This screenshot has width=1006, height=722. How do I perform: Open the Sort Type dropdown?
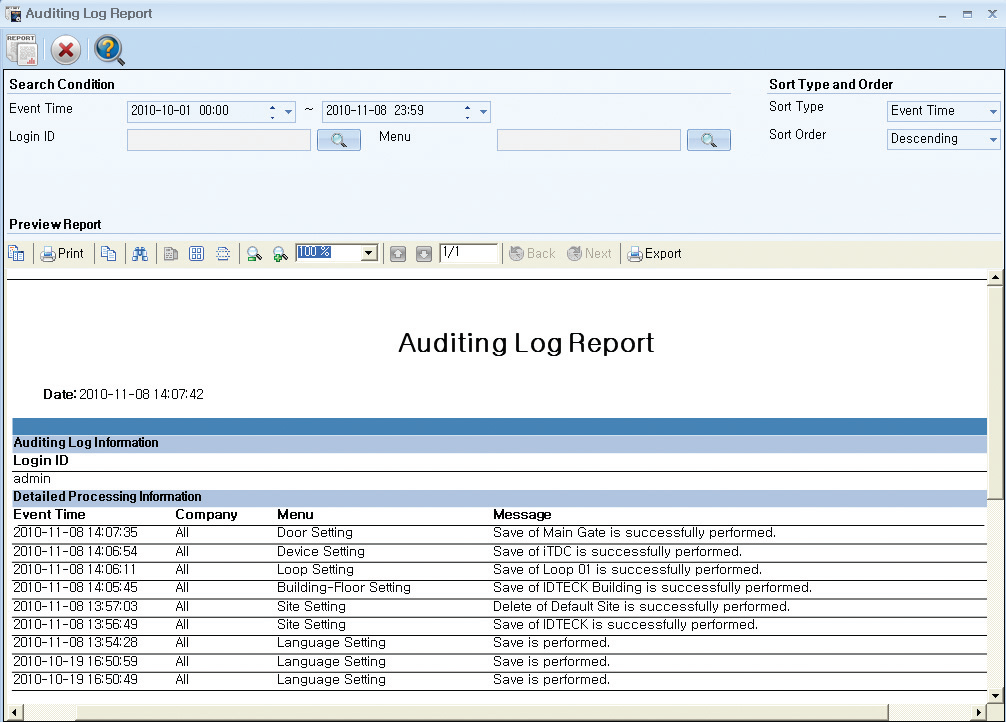[992, 112]
